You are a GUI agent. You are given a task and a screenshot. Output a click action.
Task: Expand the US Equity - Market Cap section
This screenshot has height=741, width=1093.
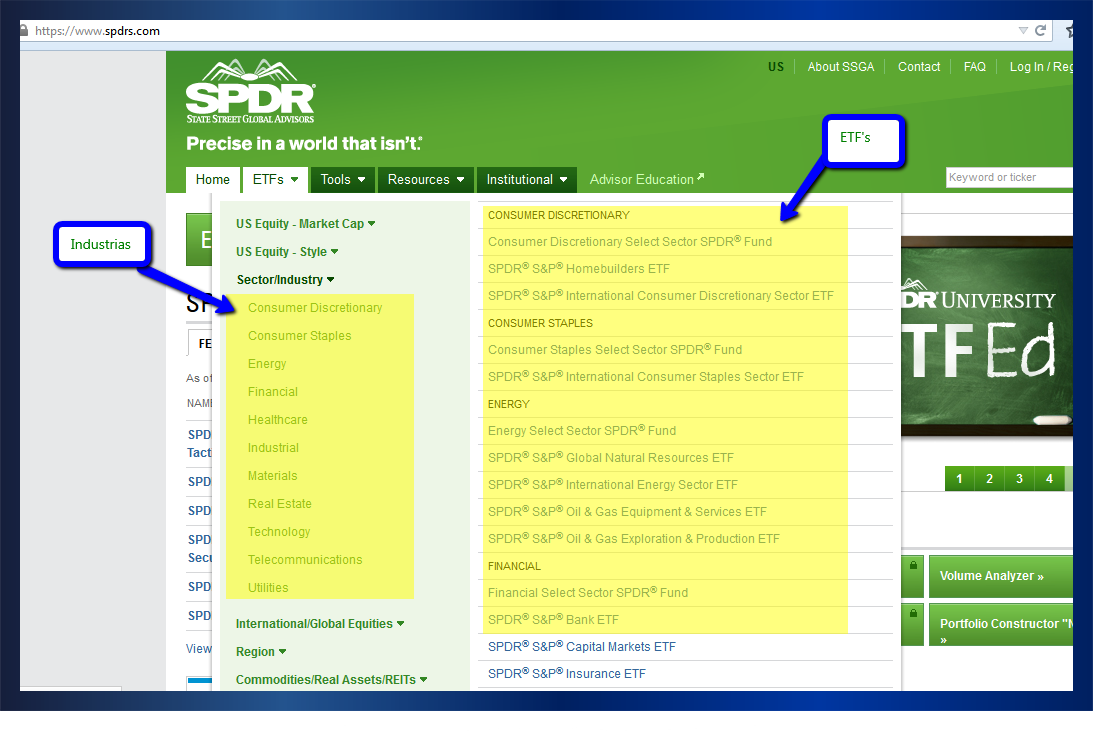click(372, 224)
